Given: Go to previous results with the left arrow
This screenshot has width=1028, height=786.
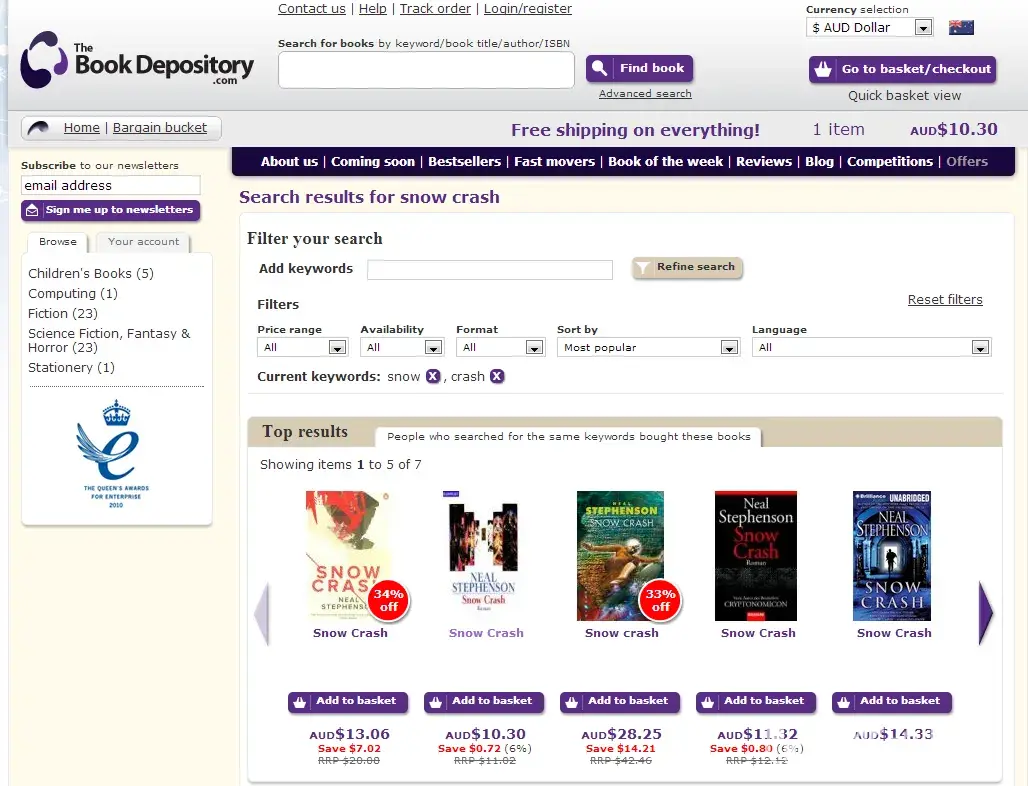Looking at the screenshot, I should (262, 613).
